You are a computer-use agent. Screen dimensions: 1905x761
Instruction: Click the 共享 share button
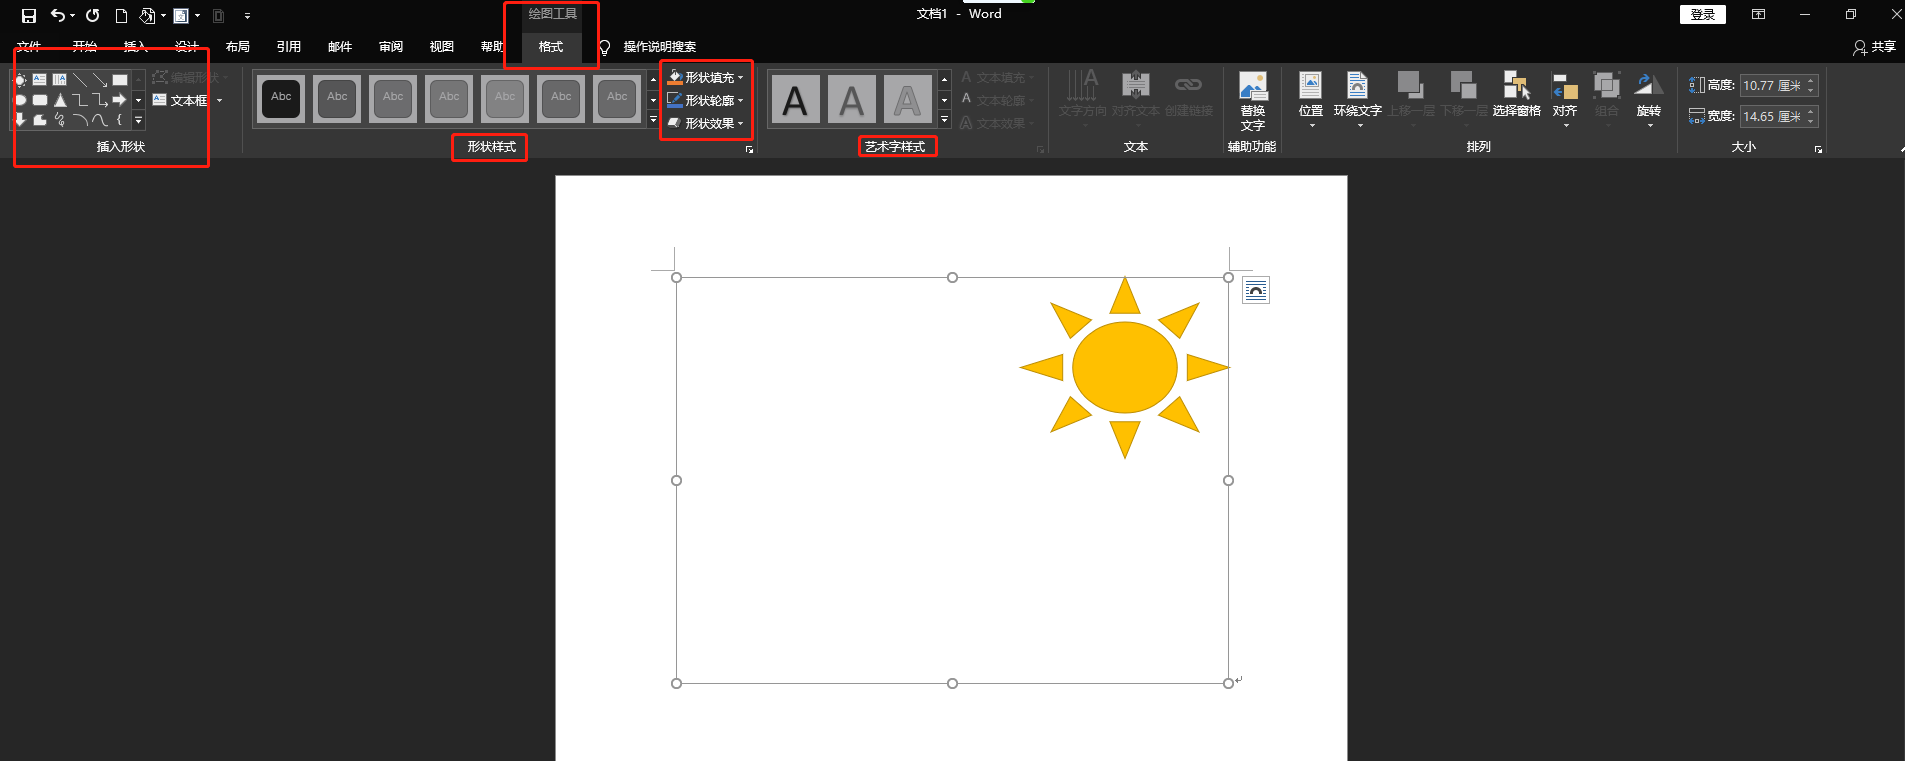click(1874, 47)
